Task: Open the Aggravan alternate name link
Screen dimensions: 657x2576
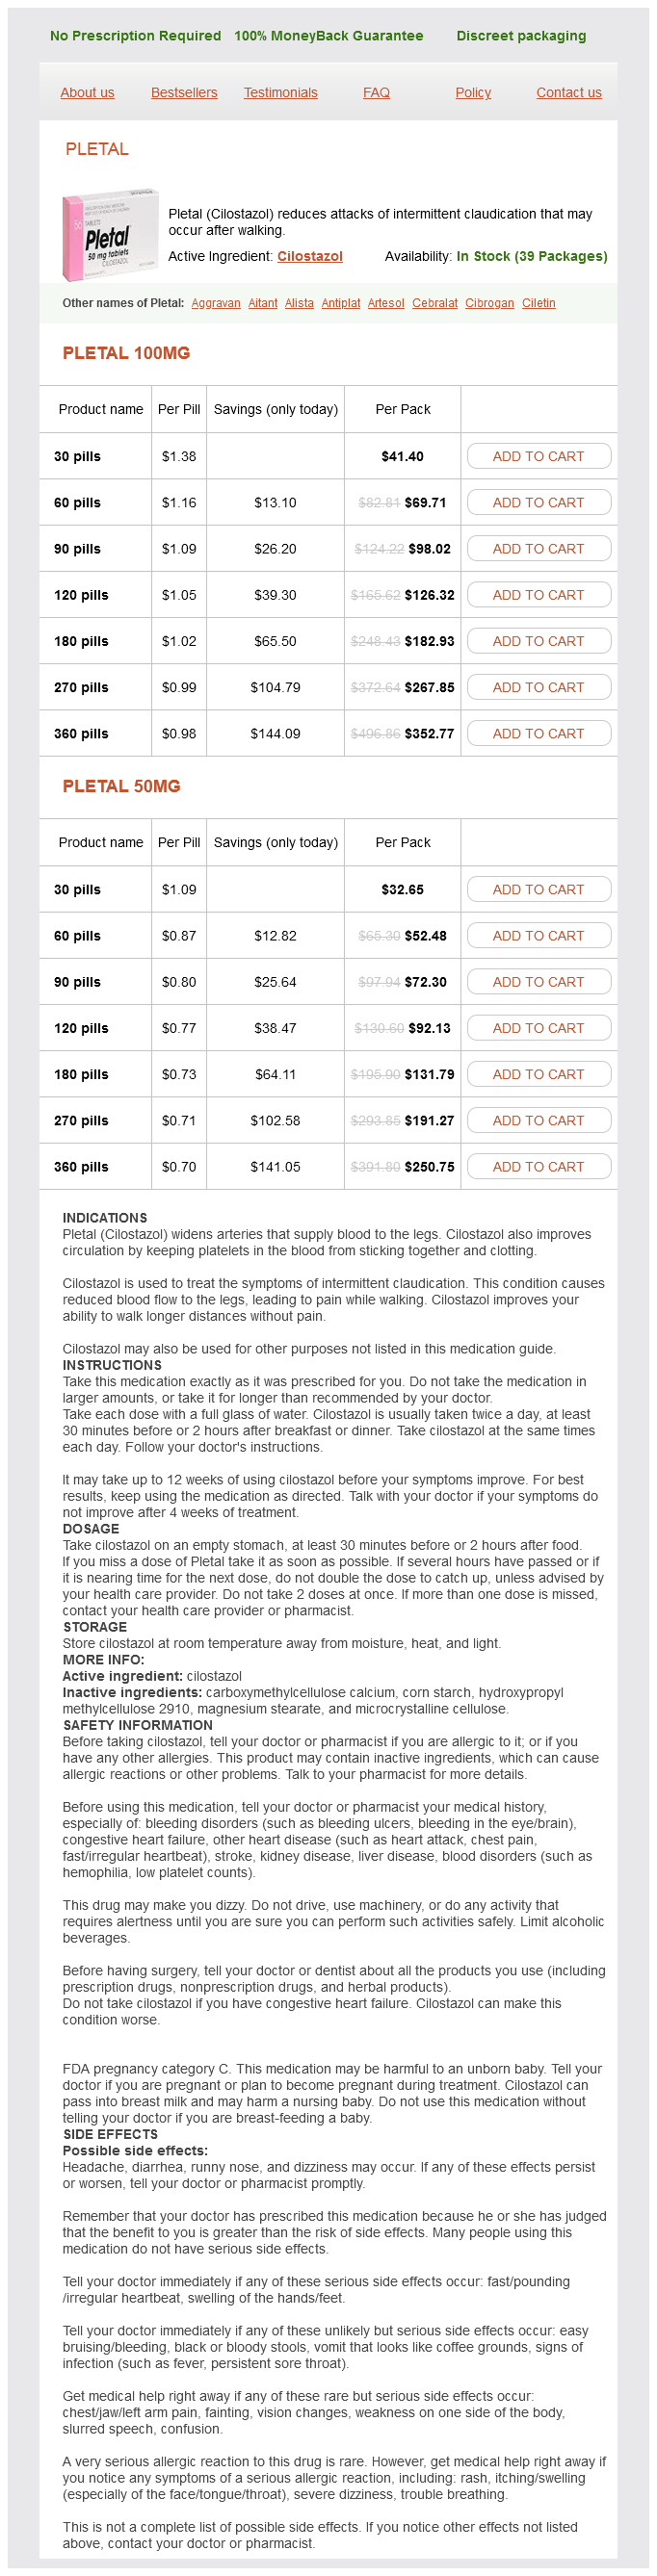Action: (x=216, y=303)
